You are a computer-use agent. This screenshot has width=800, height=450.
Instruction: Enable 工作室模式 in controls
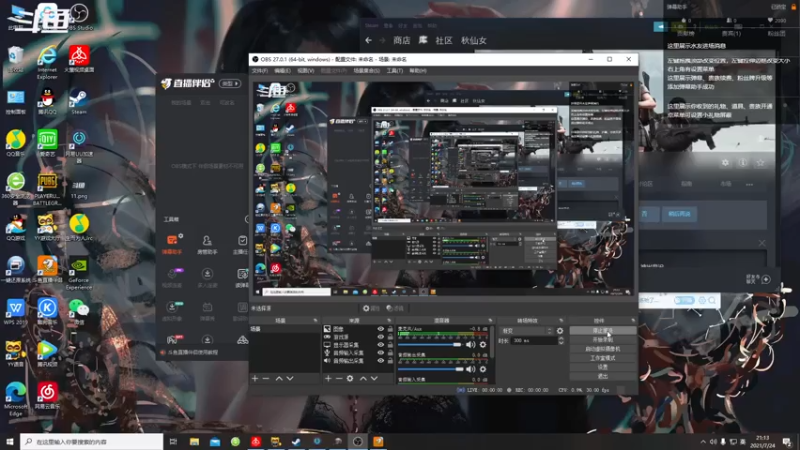tap(603, 358)
